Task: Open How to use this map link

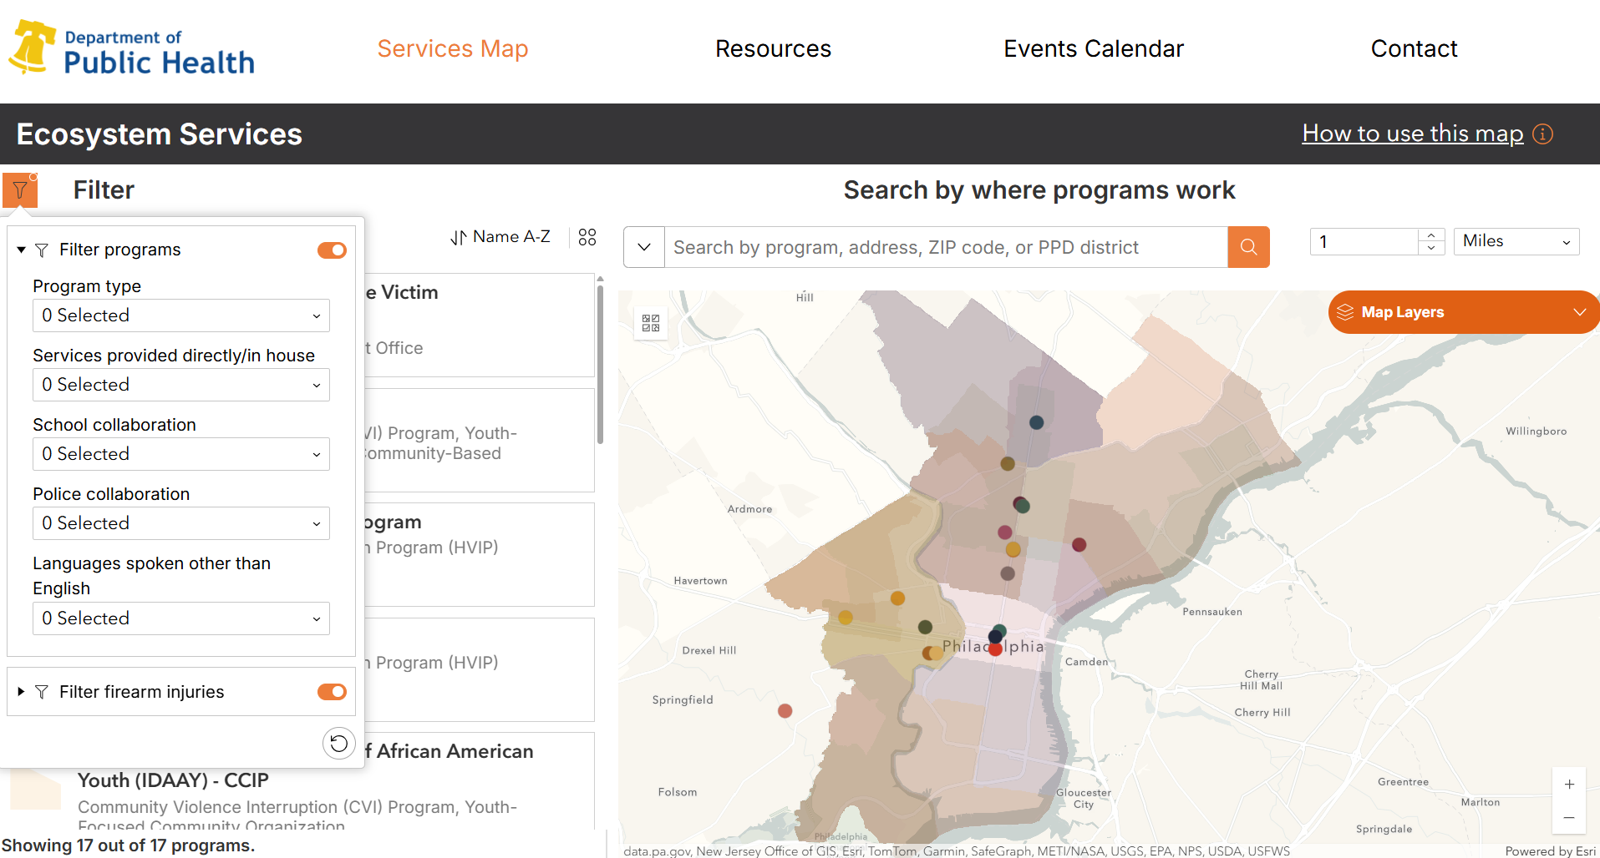Action: 1412,134
